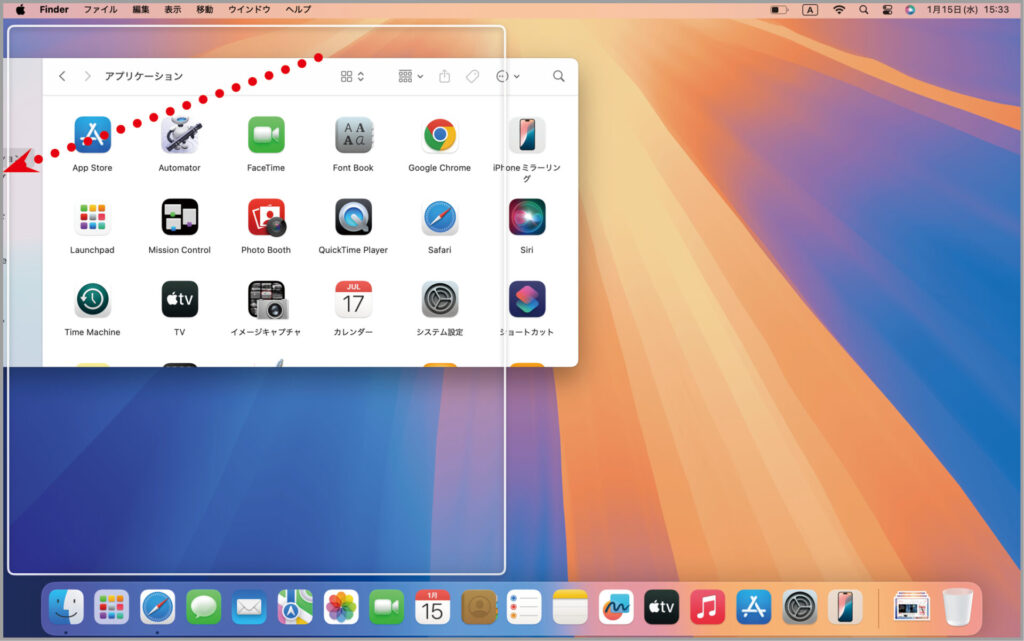
Task: Select Time Machine app icon
Action: pos(92,299)
